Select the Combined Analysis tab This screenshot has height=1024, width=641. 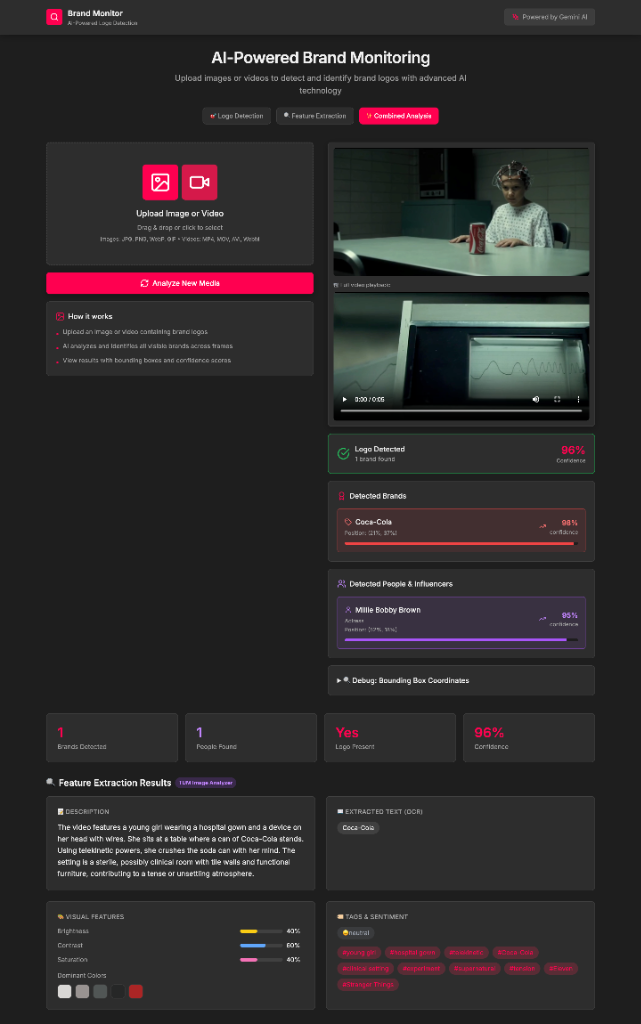[x=399, y=116]
